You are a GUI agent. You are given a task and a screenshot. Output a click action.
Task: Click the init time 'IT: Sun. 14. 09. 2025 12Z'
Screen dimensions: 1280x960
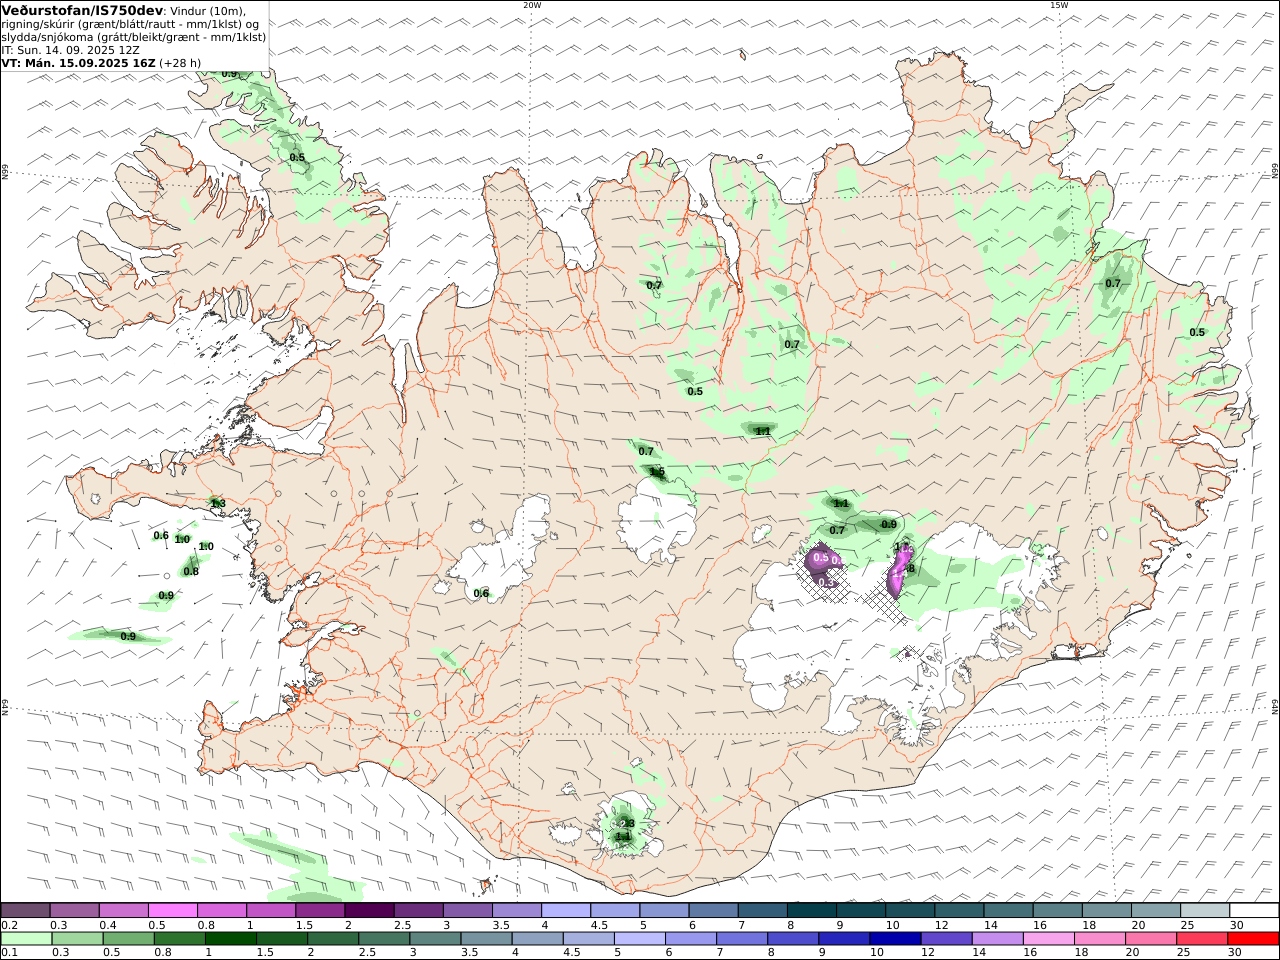70,49
